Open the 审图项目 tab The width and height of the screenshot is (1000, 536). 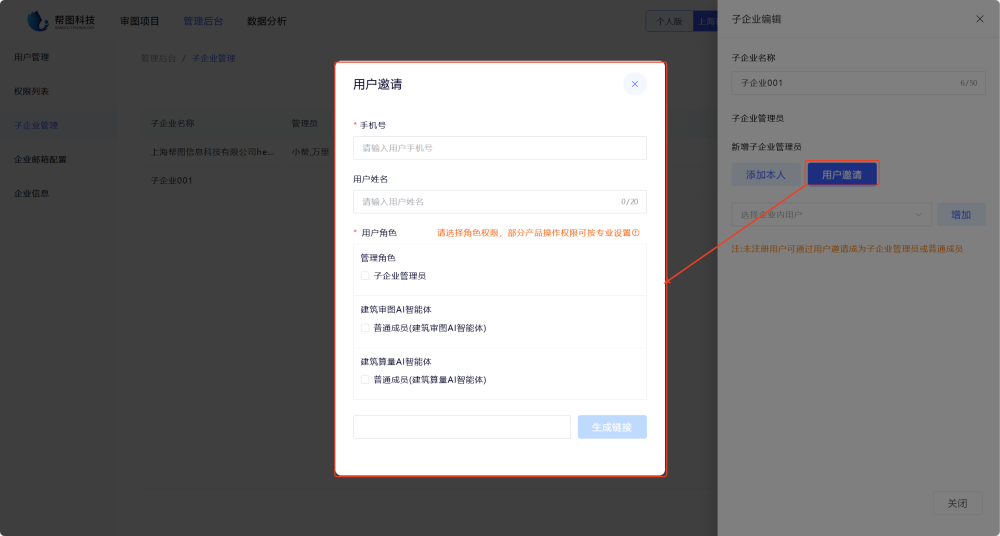pos(139,21)
